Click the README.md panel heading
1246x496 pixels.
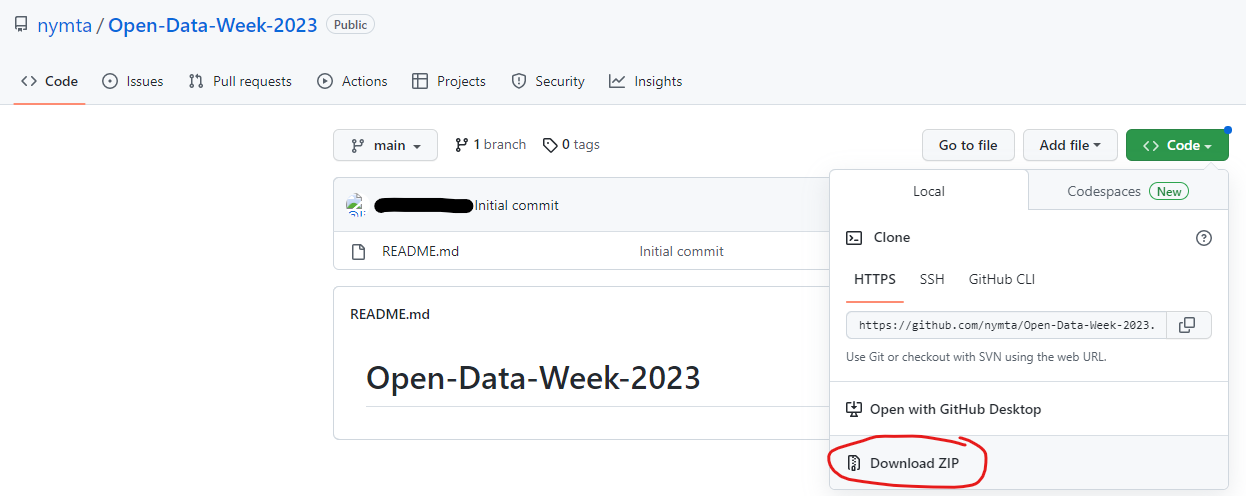pyautogui.click(x=390, y=314)
